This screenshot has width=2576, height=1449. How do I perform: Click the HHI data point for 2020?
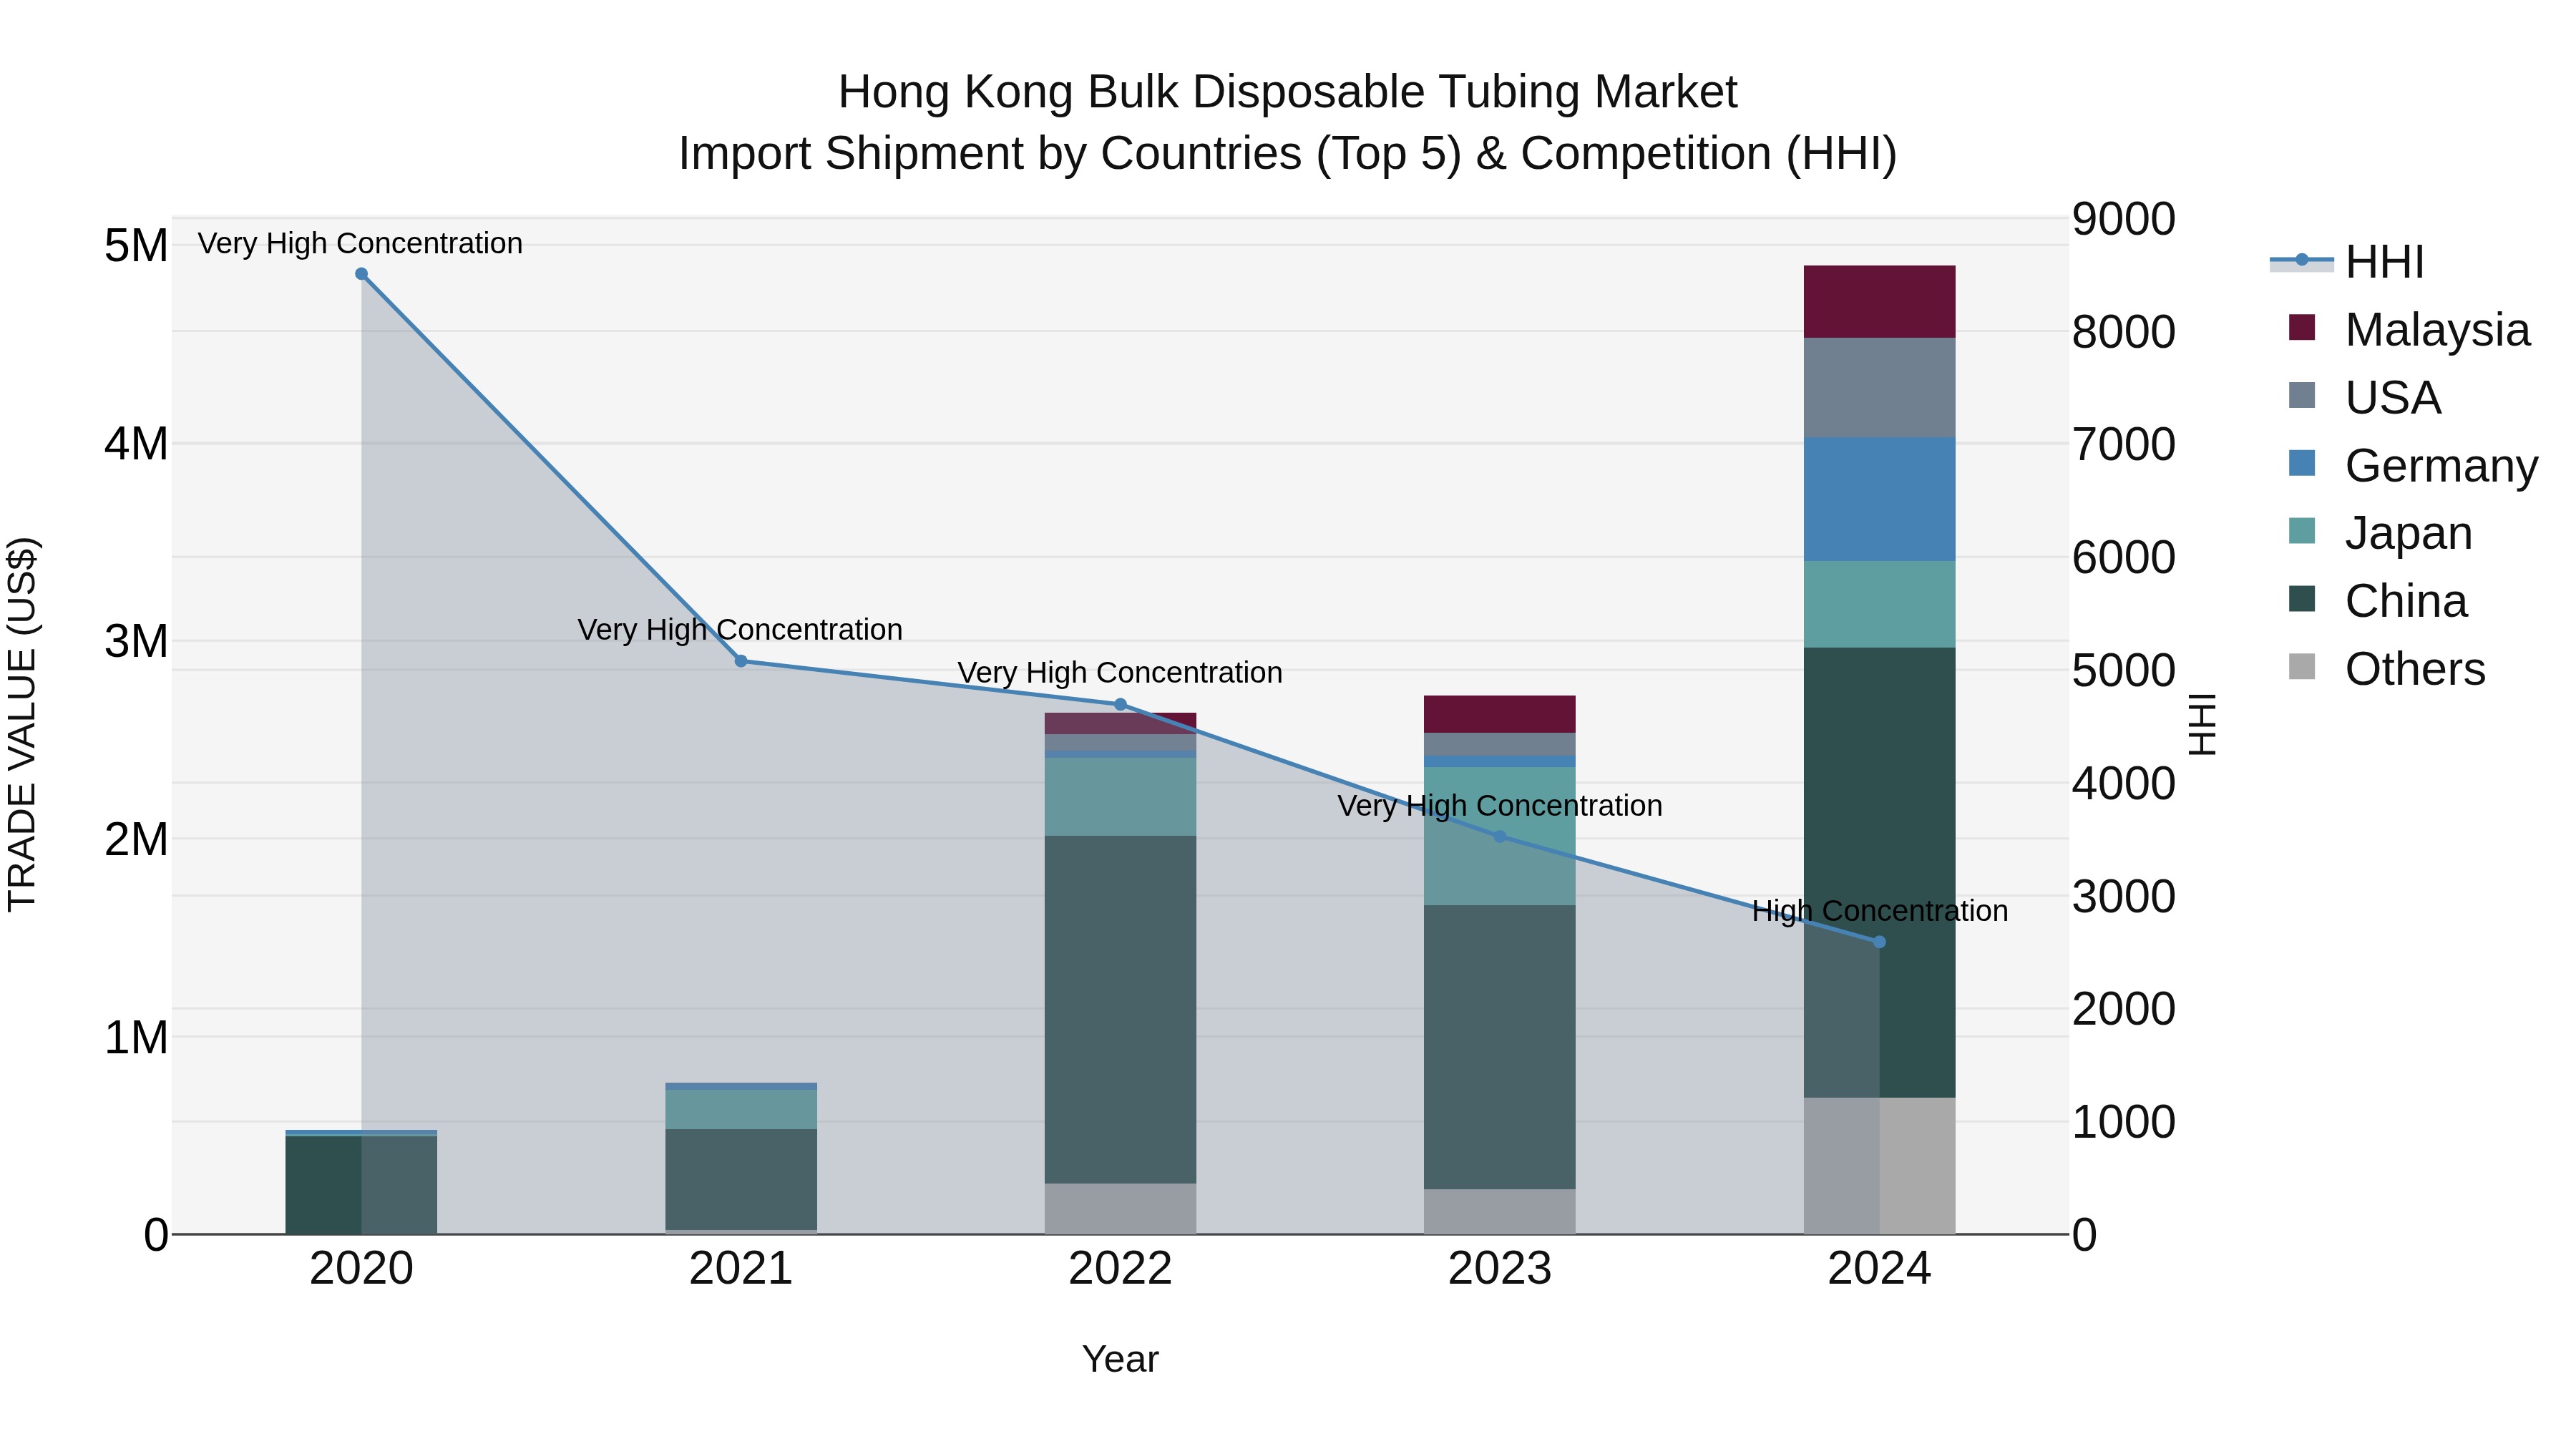coord(361,274)
